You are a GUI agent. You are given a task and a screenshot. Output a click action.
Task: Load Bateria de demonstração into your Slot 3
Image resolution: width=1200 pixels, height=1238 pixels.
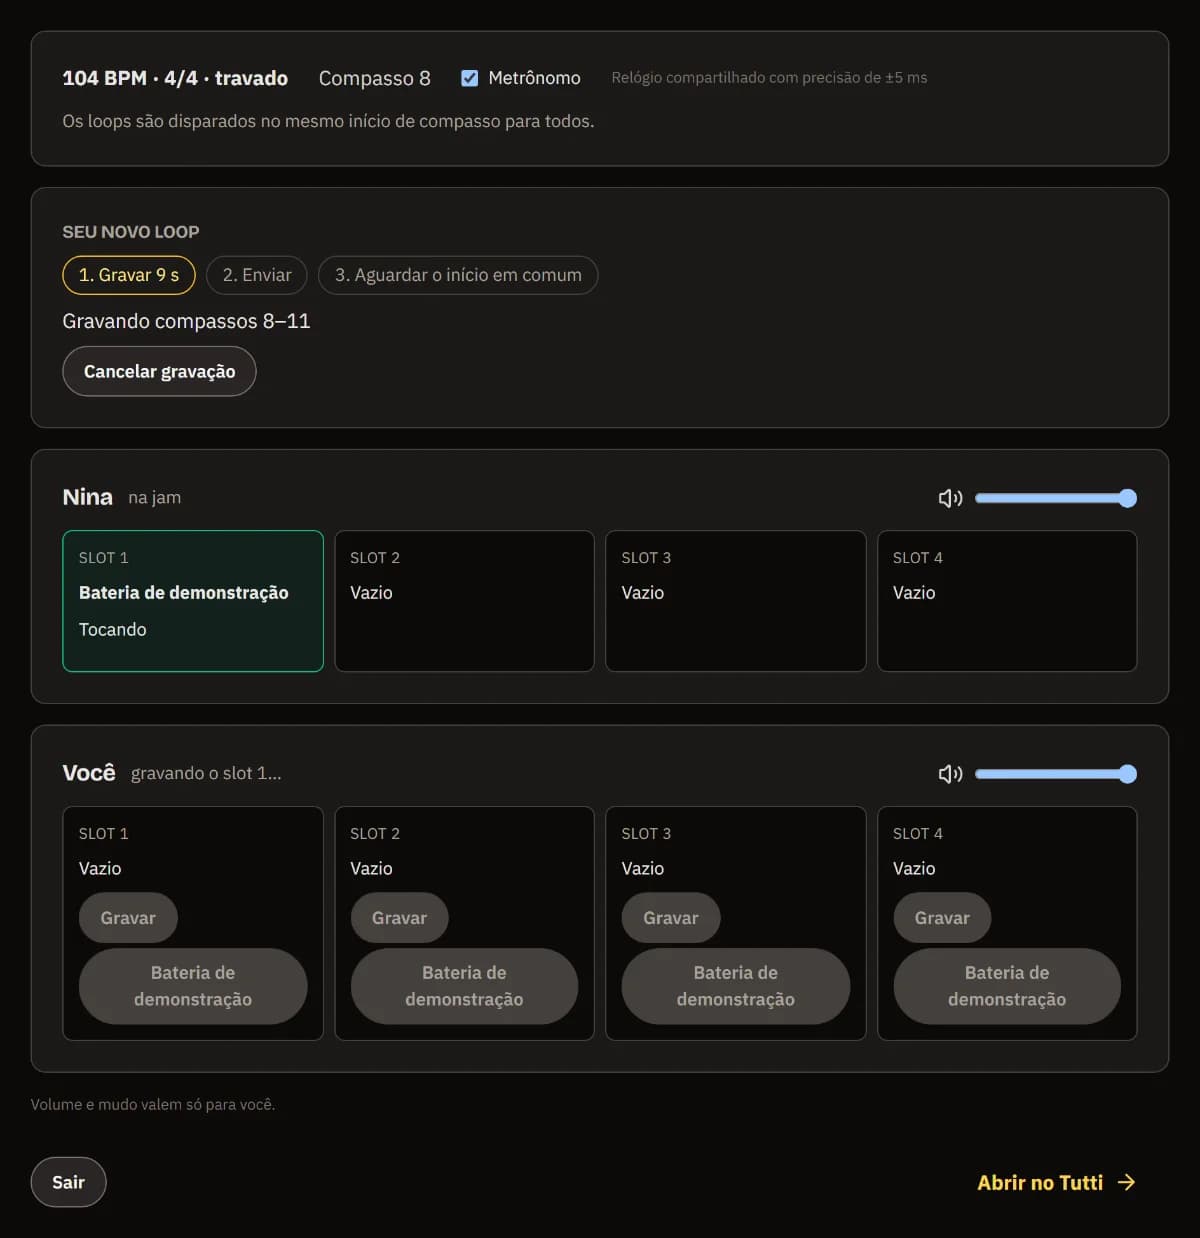[736, 986]
